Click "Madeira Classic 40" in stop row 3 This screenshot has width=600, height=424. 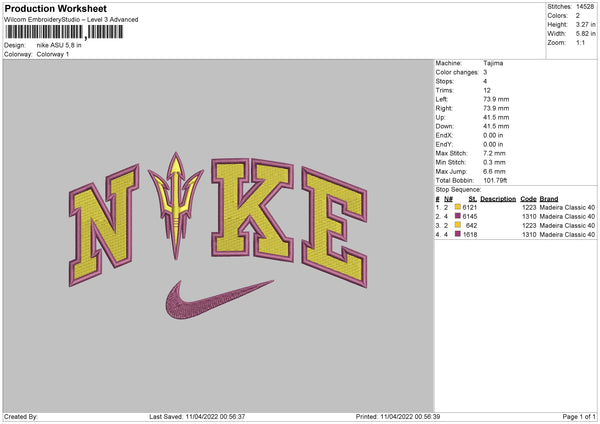[567, 225]
